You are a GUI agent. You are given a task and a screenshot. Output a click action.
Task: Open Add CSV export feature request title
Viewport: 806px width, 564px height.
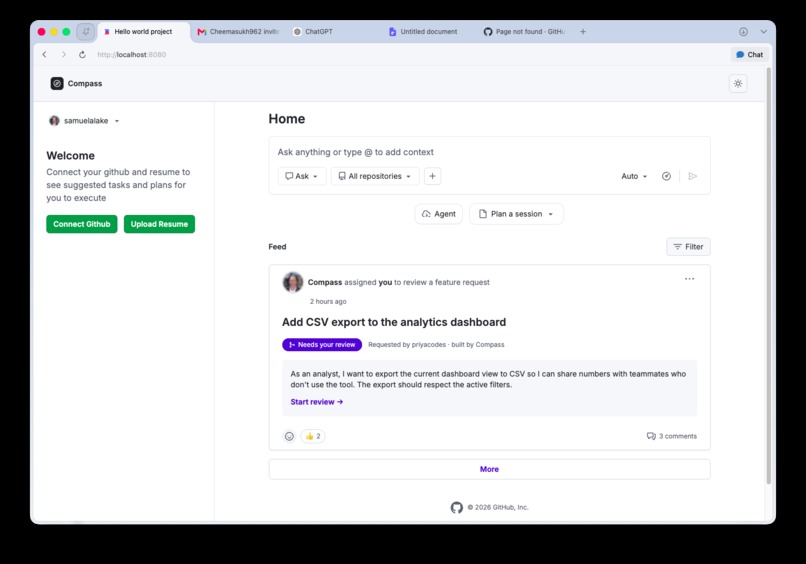click(x=394, y=322)
